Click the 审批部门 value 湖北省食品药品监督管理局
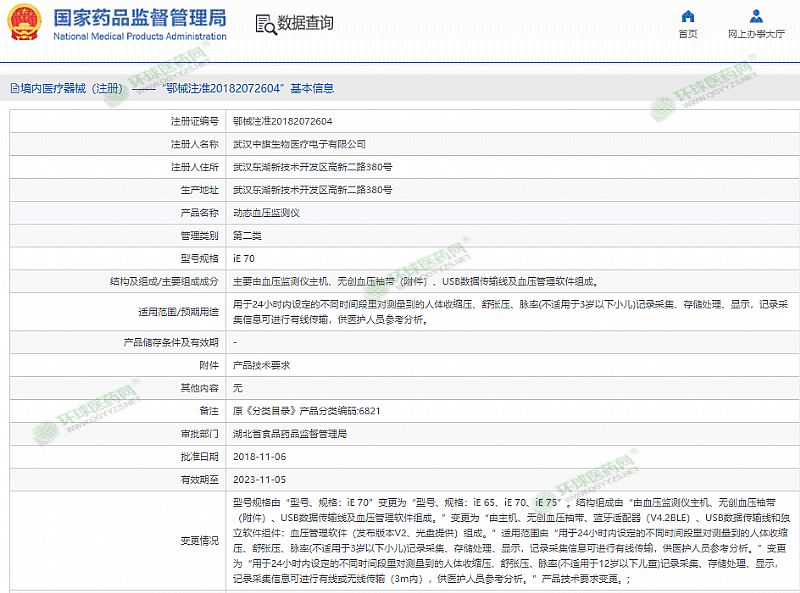800x593 pixels. coord(290,433)
